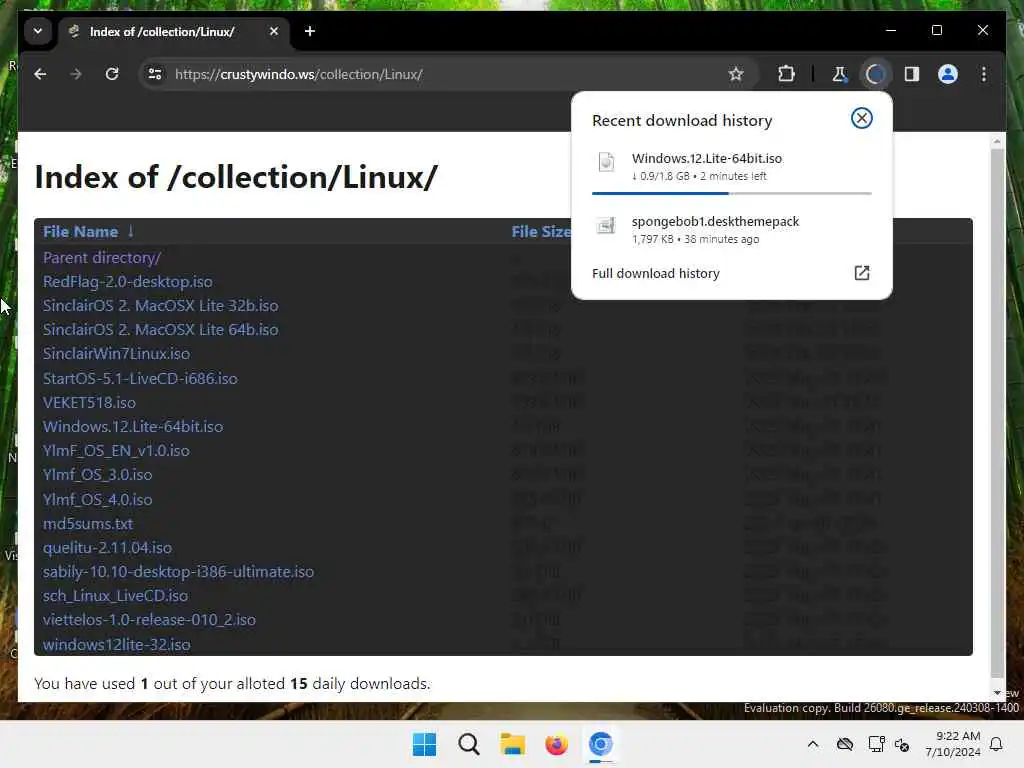Download windows12lite-32.iso
Viewport: 1024px width, 768px height.
[x=116, y=645]
